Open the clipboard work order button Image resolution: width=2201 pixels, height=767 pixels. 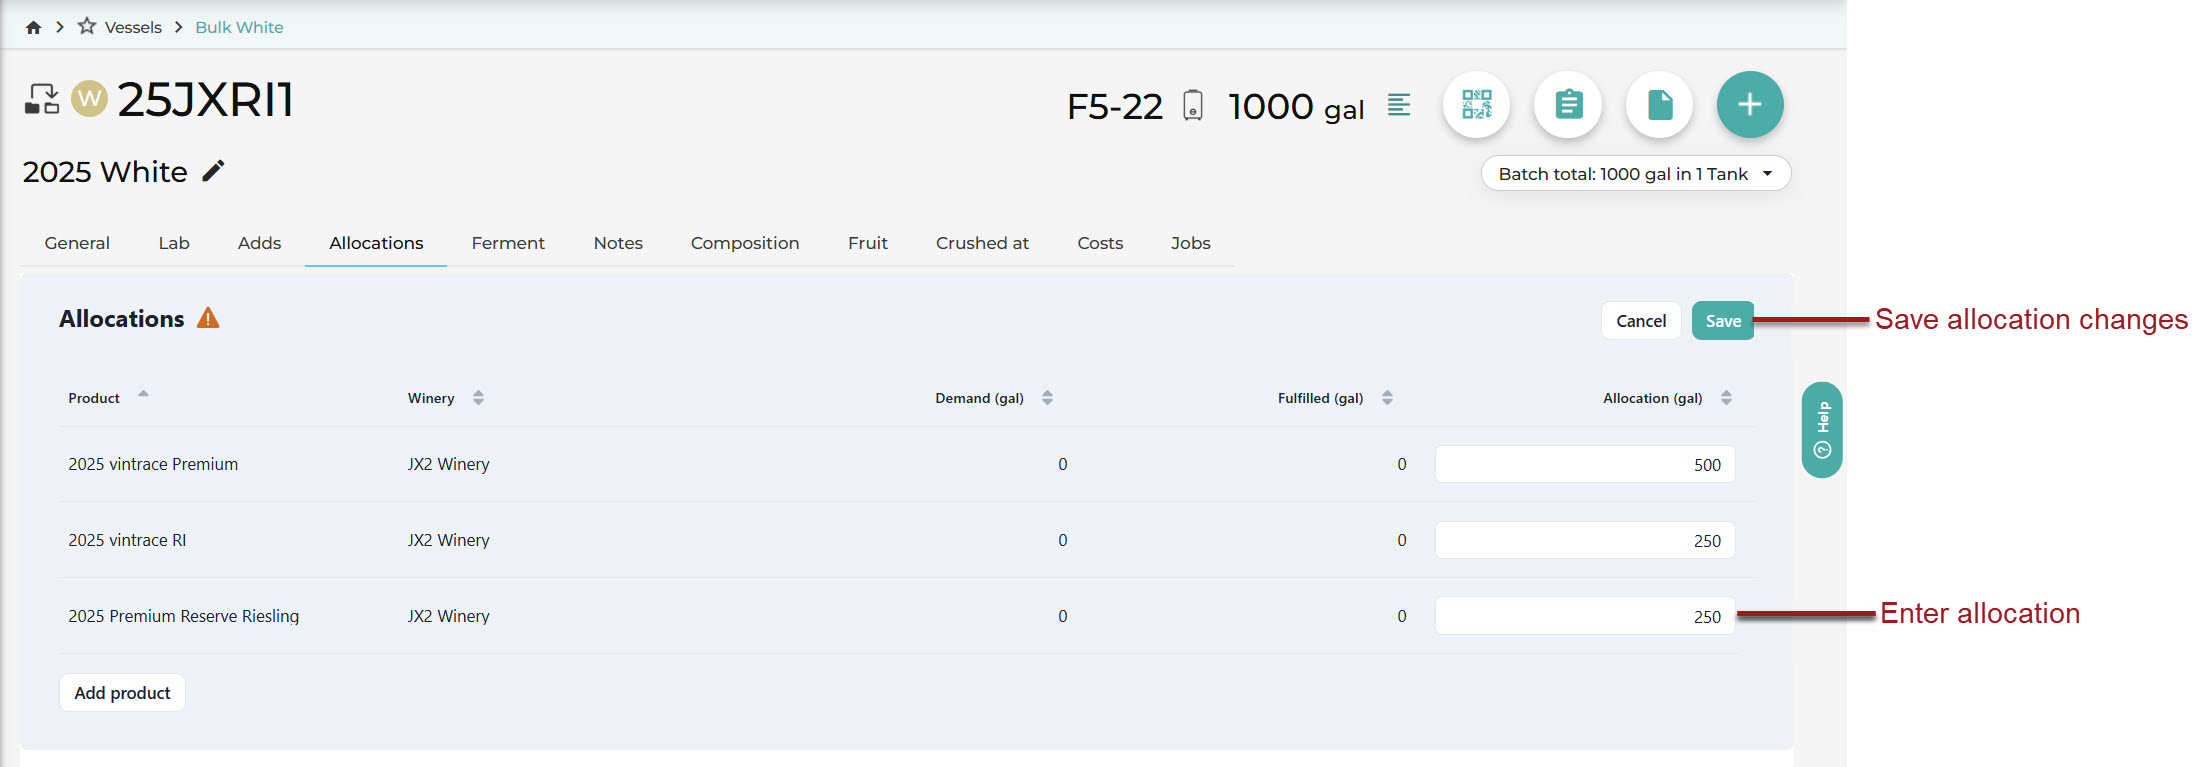1568,104
